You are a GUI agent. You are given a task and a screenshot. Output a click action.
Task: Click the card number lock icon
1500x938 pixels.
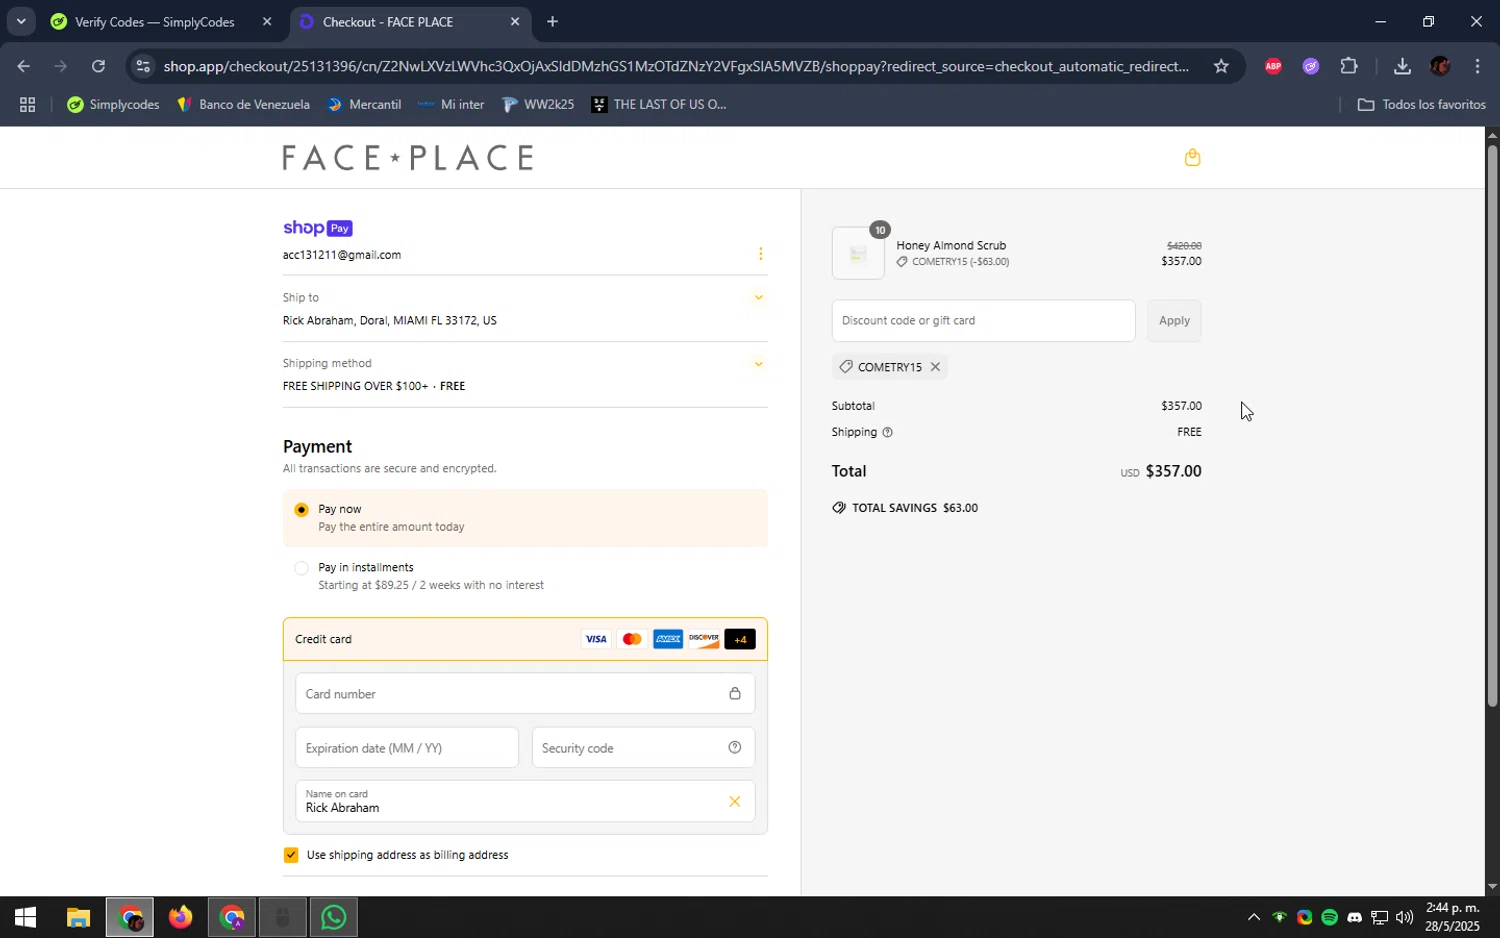coord(734,693)
